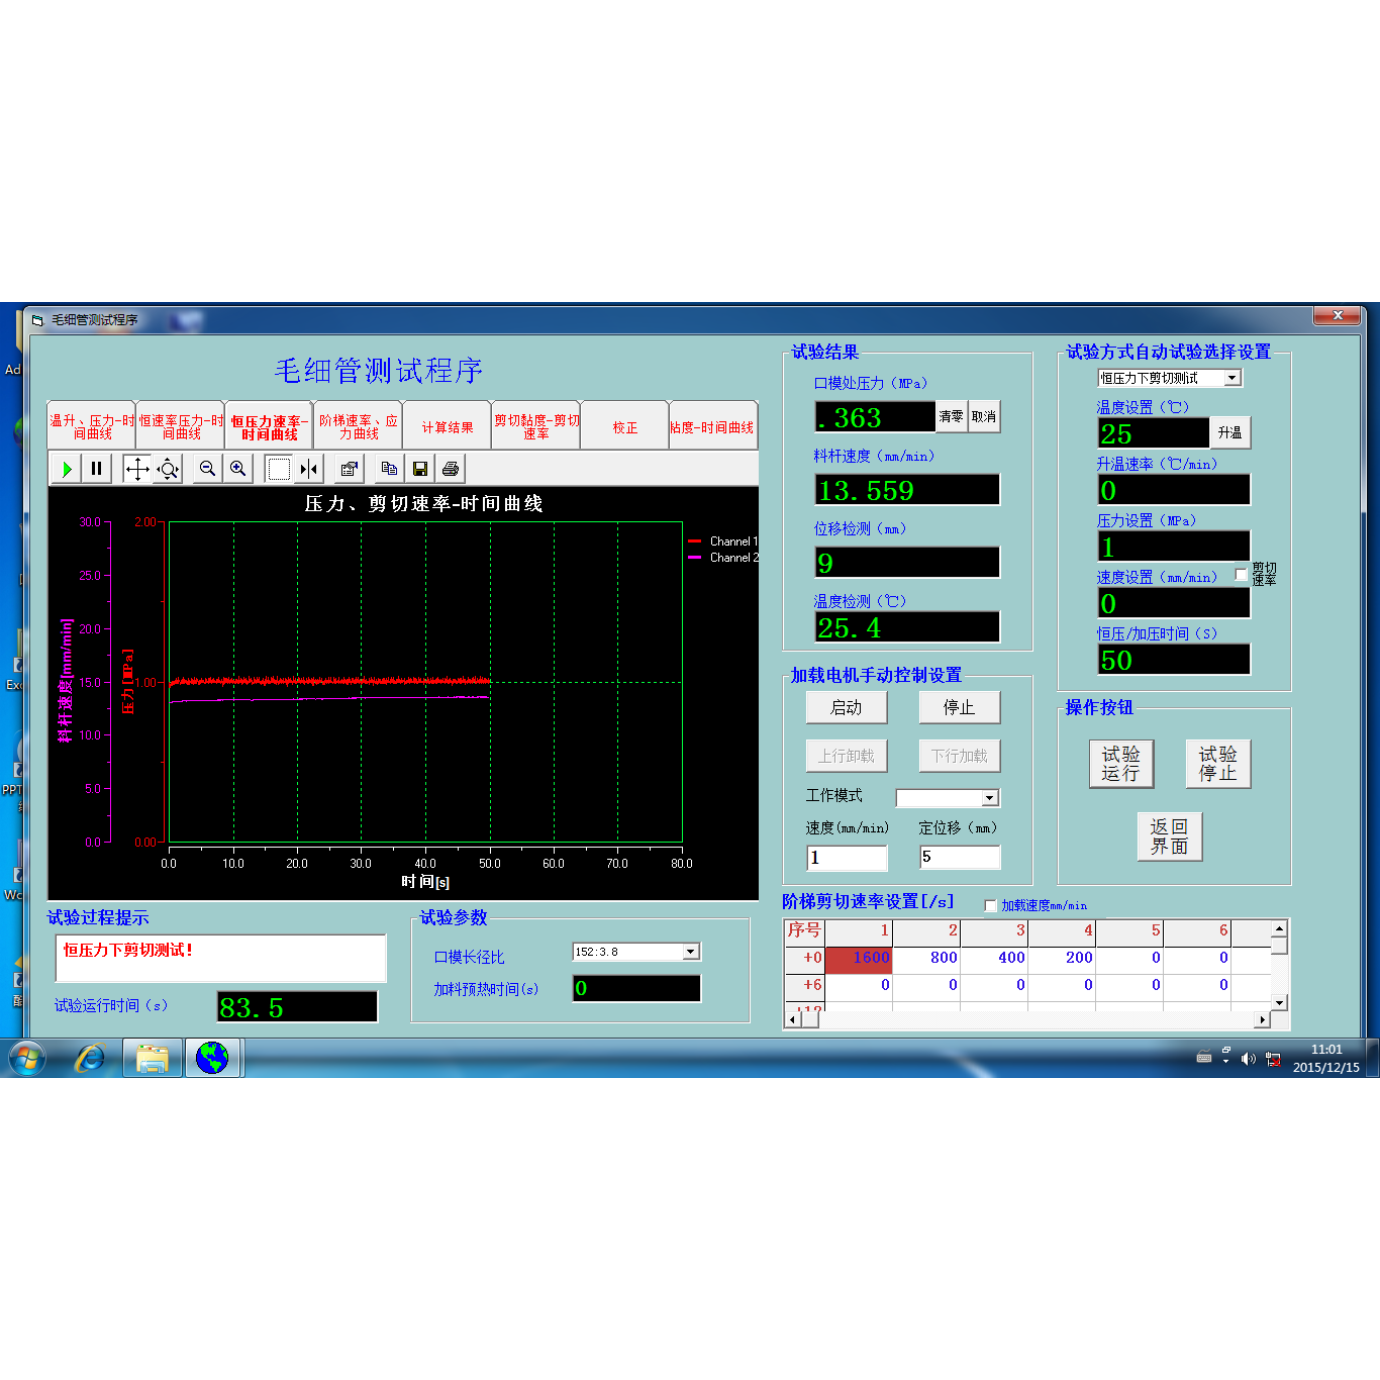The image size is (1380, 1380).
Task: Open the 计算结果 tab
Action: click(447, 427)
